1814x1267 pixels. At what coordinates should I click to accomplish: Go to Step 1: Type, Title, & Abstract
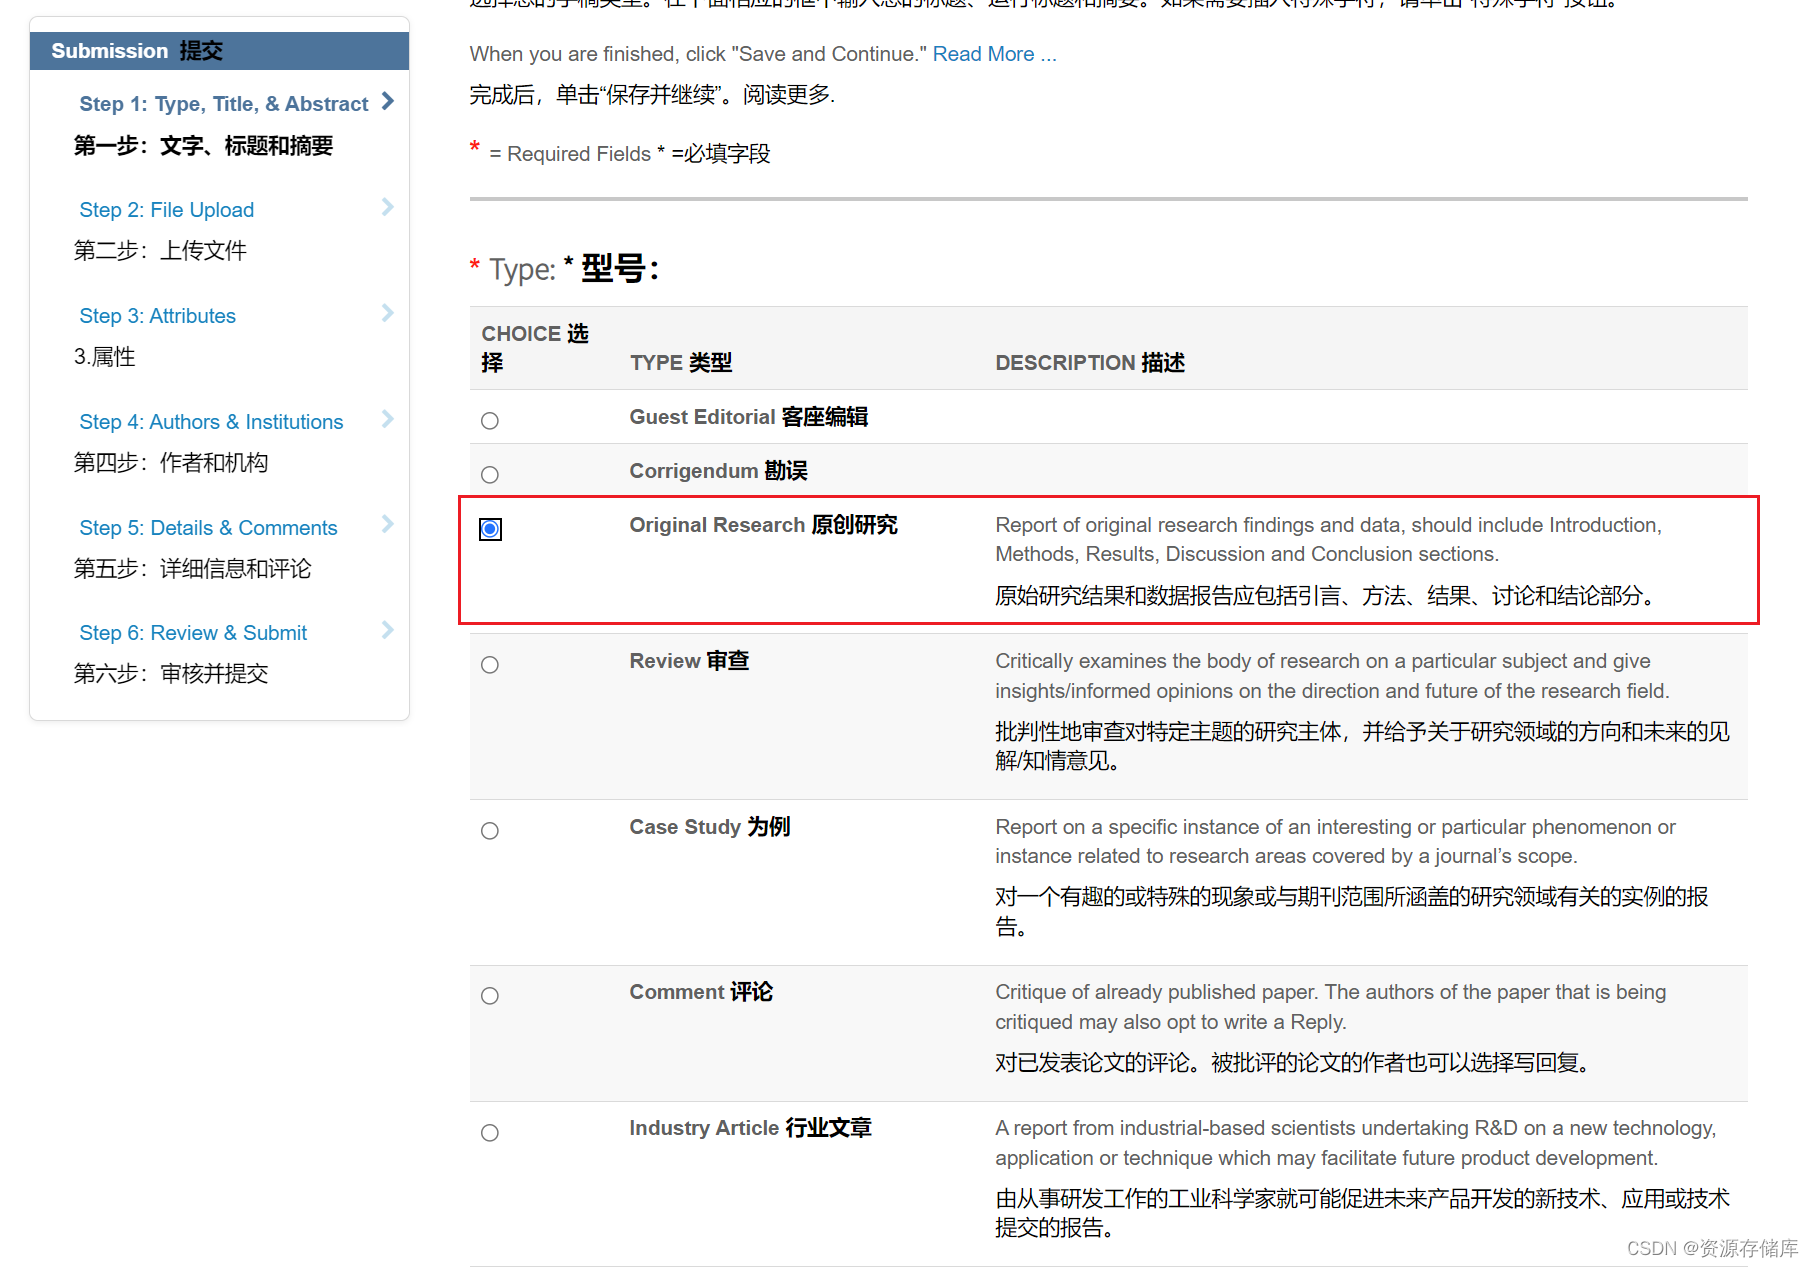pos(224,103)
